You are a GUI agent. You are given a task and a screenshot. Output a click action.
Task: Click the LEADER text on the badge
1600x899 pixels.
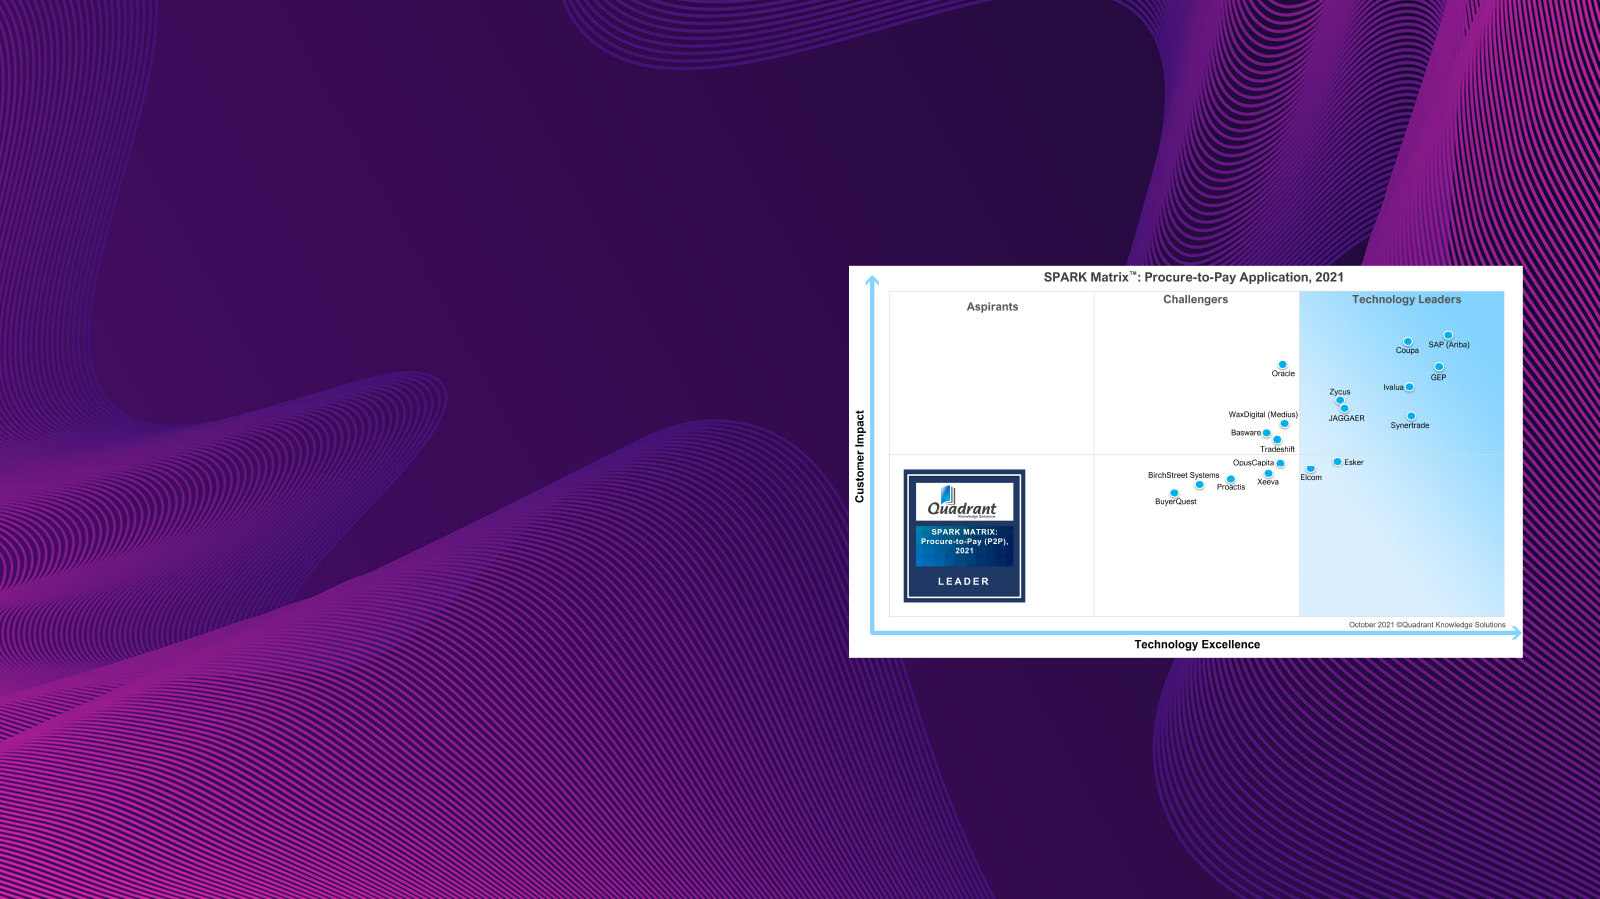(x=964, y=582)
